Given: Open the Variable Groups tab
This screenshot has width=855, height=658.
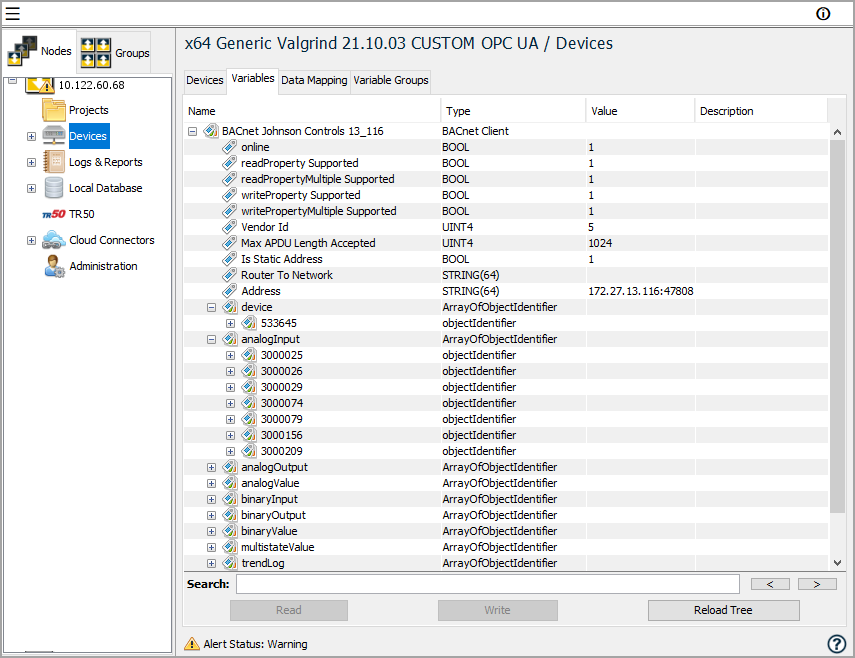Looking at the screenshot, I should point(390,80).
